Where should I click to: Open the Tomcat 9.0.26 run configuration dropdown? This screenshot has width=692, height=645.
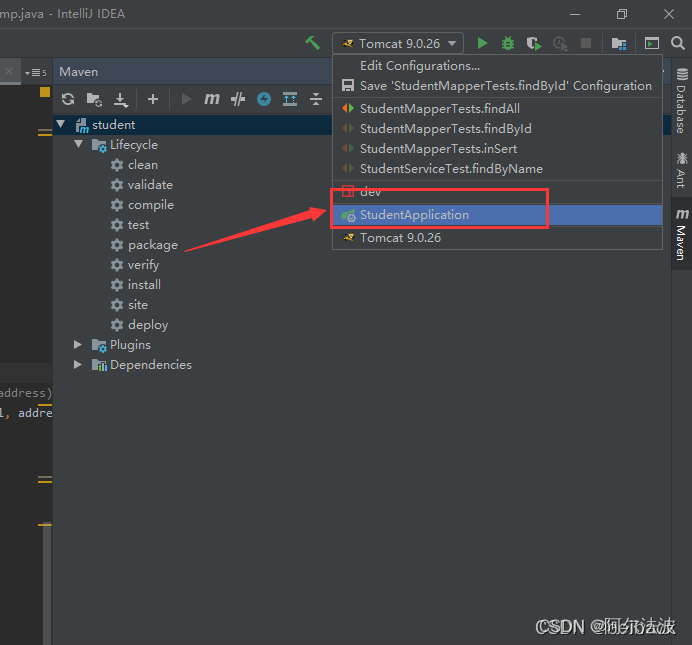pyautogui.click(x=398, y=43)
